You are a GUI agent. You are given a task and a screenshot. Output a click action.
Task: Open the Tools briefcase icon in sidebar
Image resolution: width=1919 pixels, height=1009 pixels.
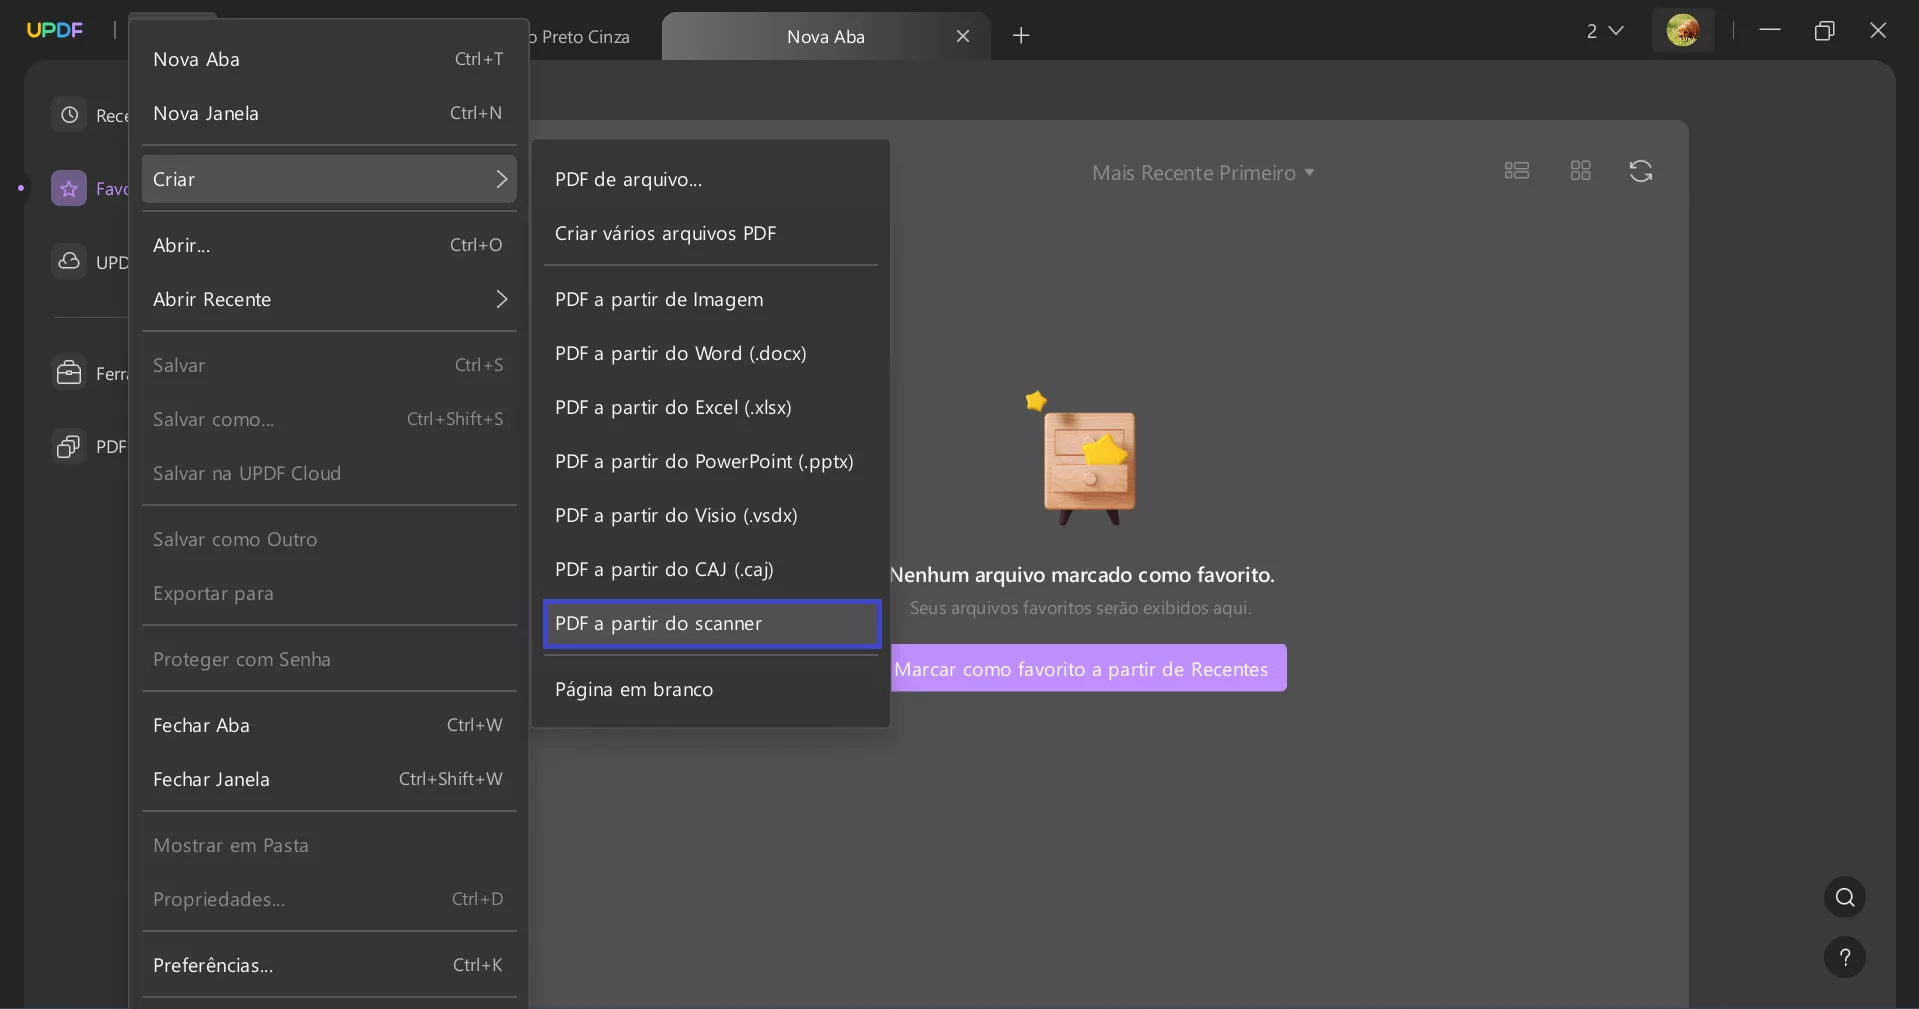click(69, 373)
